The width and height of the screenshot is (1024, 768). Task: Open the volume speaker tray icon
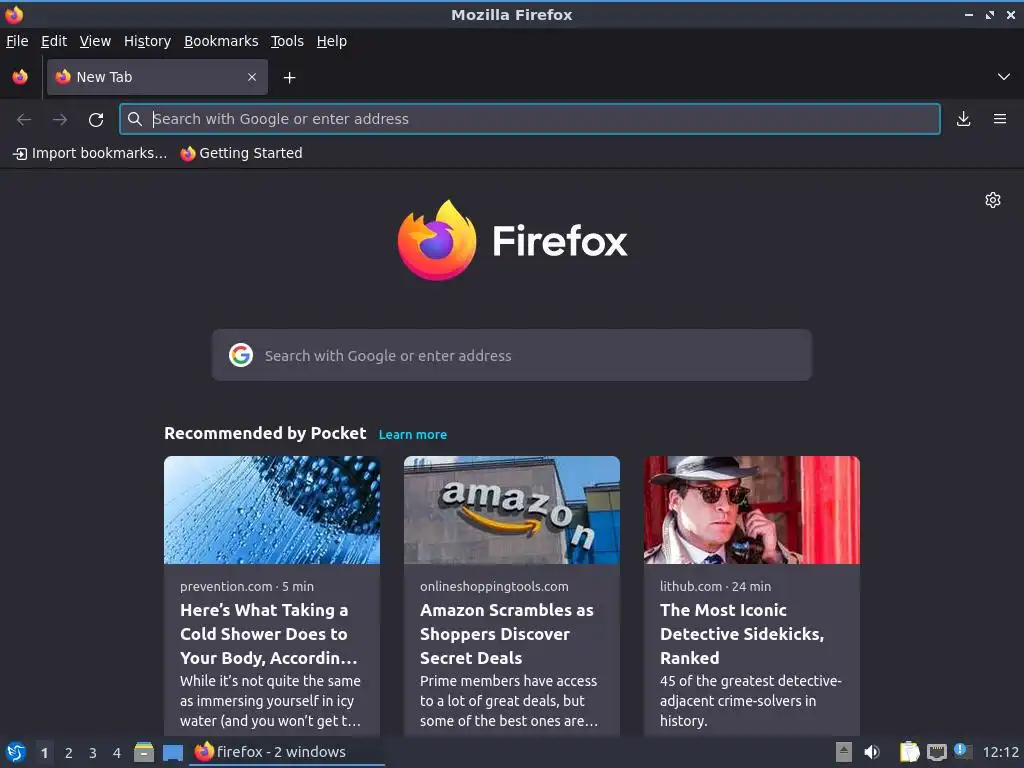pyautogui.click(x=872, y=752)
